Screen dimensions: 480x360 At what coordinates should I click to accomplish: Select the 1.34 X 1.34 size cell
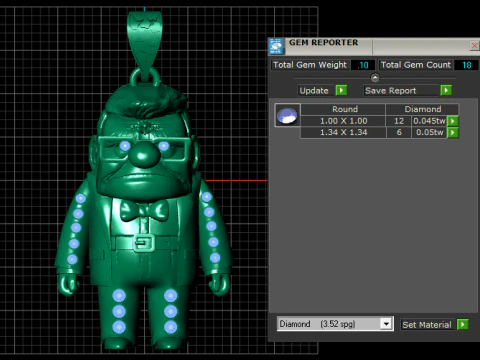click(x=343, y=133)
